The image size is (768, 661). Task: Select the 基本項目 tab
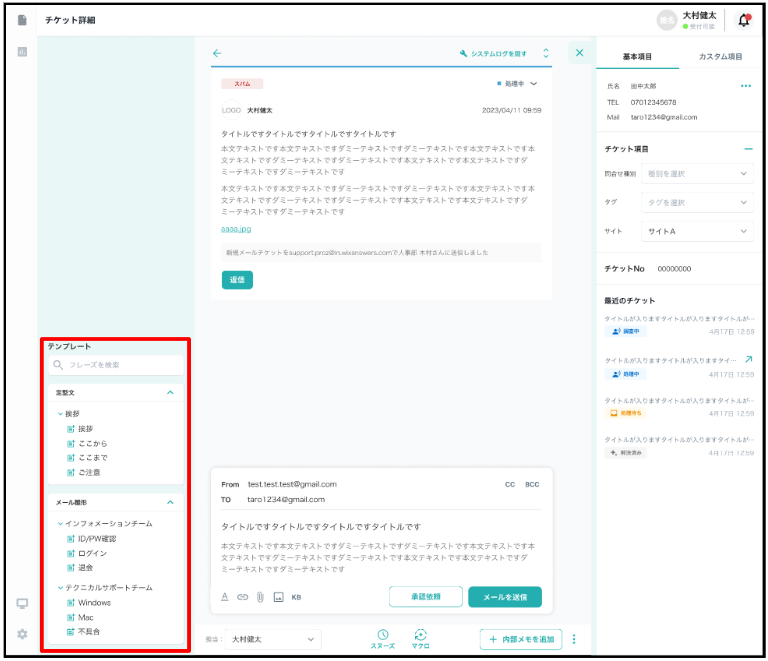(x=637, y=56)
